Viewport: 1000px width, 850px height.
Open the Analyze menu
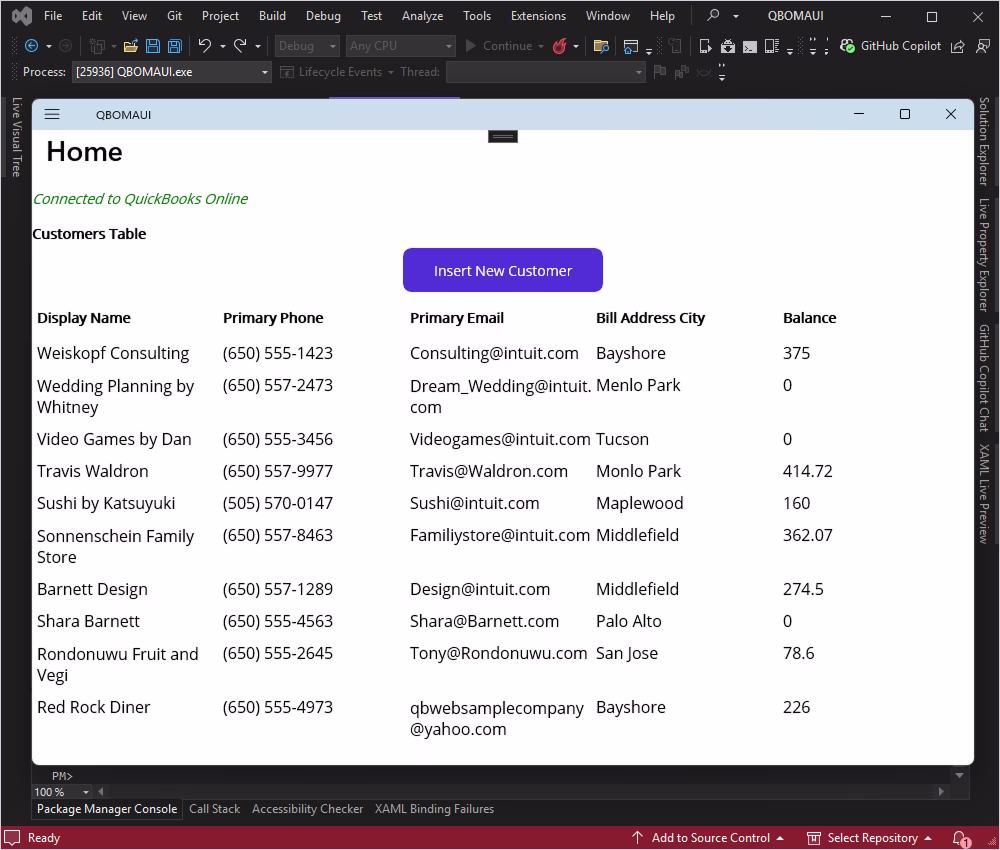[x=422, y=16]
